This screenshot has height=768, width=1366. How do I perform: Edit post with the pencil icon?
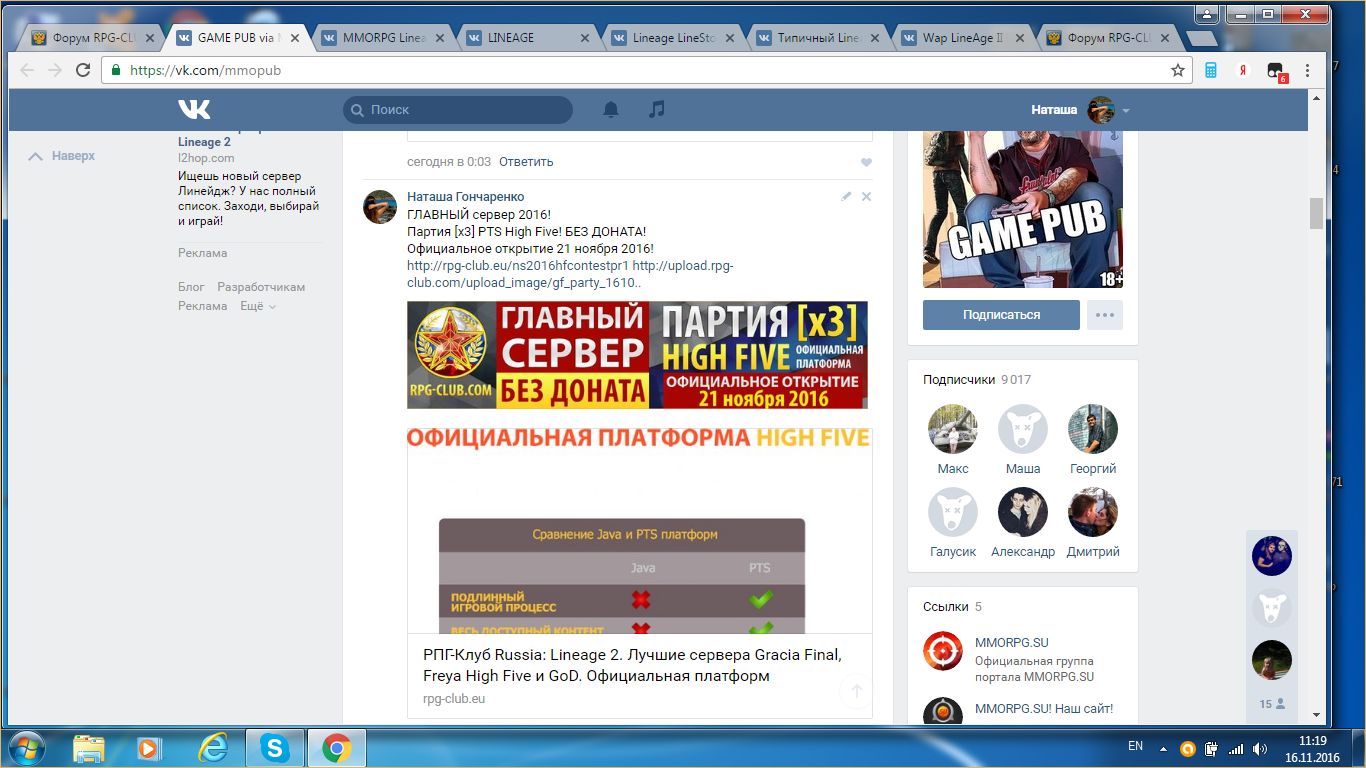(x=846, y=197)
